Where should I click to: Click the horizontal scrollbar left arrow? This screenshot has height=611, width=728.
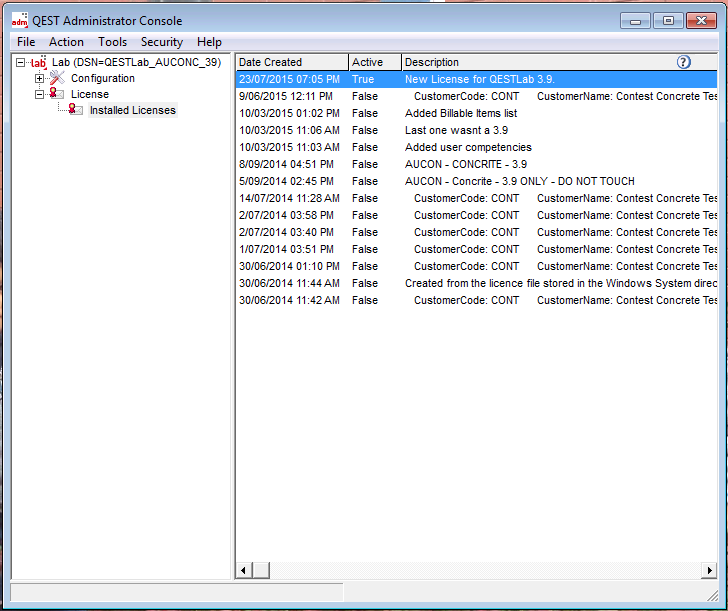point(243,570)
